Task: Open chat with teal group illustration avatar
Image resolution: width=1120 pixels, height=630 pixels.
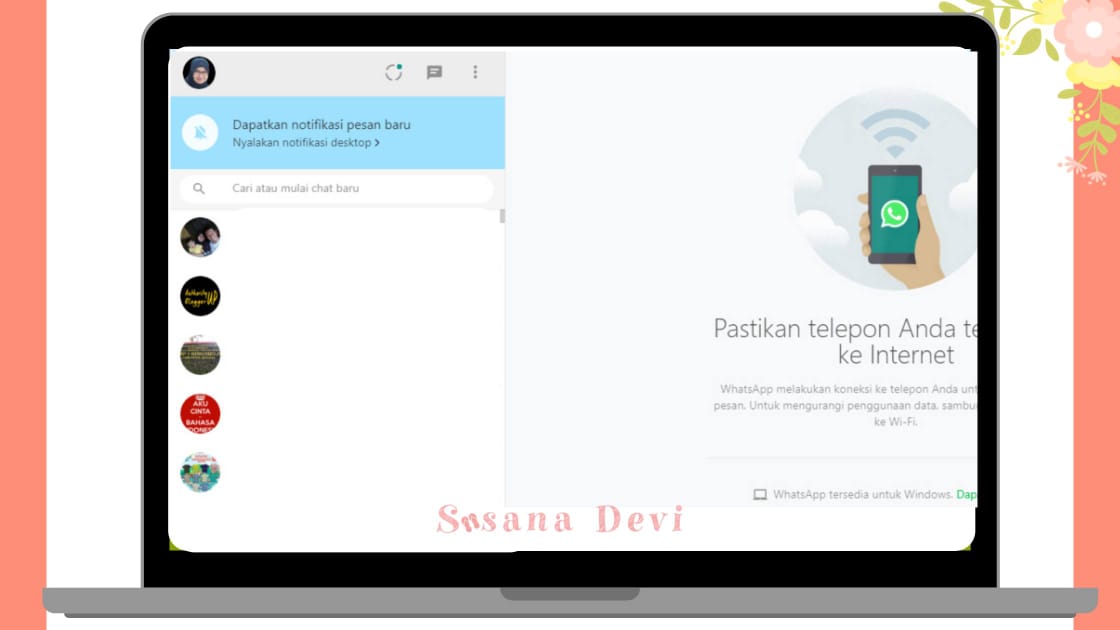Action: (x=200, y=472)
